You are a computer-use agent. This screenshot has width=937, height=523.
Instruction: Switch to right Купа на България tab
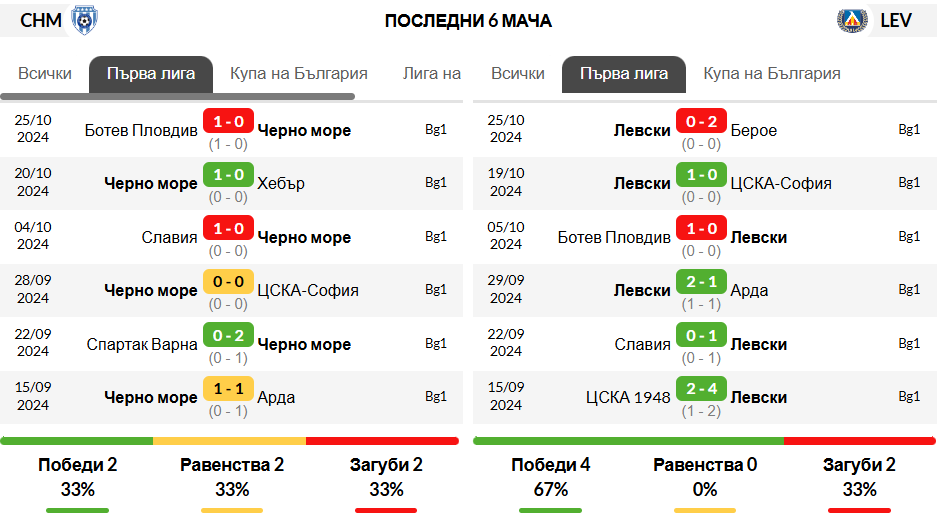pyautogui.click(x=771, y=74)
